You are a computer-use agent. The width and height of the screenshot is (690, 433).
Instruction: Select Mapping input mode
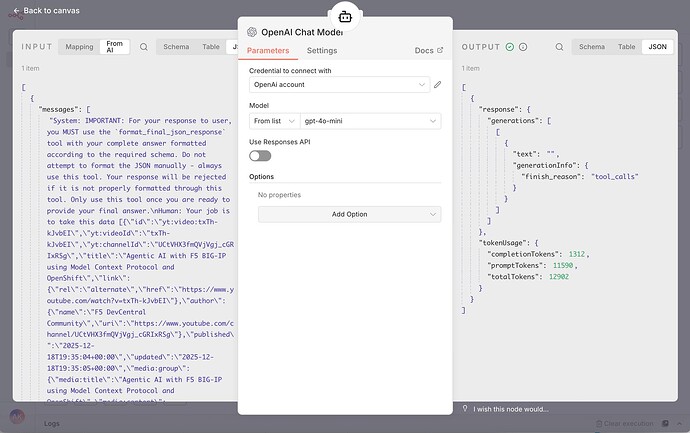pyautogui.click(x=78, y=47)
